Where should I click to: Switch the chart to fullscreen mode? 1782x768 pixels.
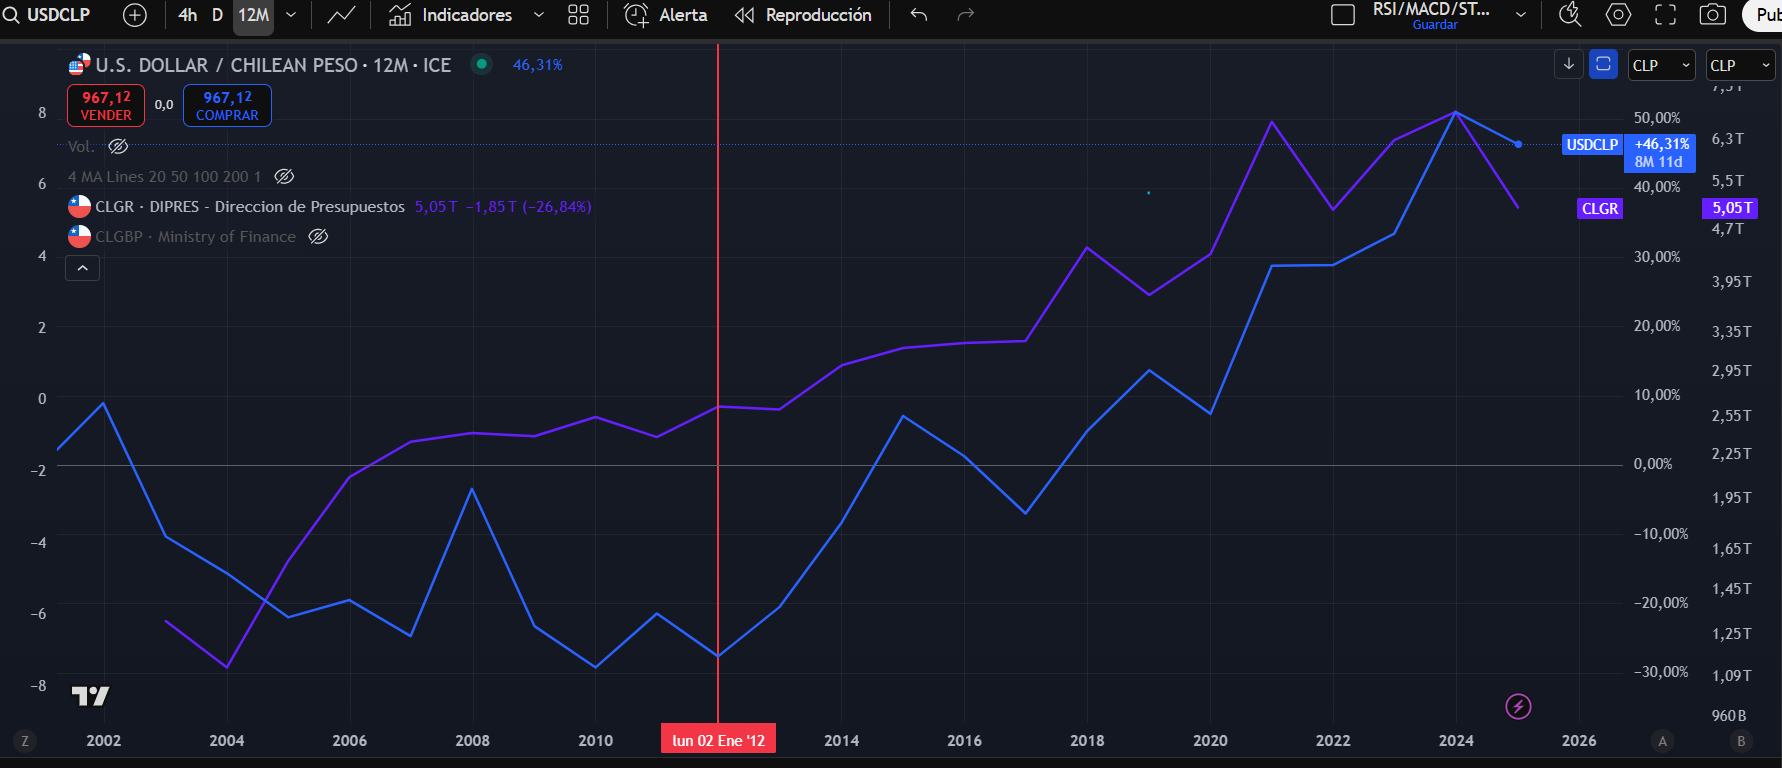tap(1665, 15)
